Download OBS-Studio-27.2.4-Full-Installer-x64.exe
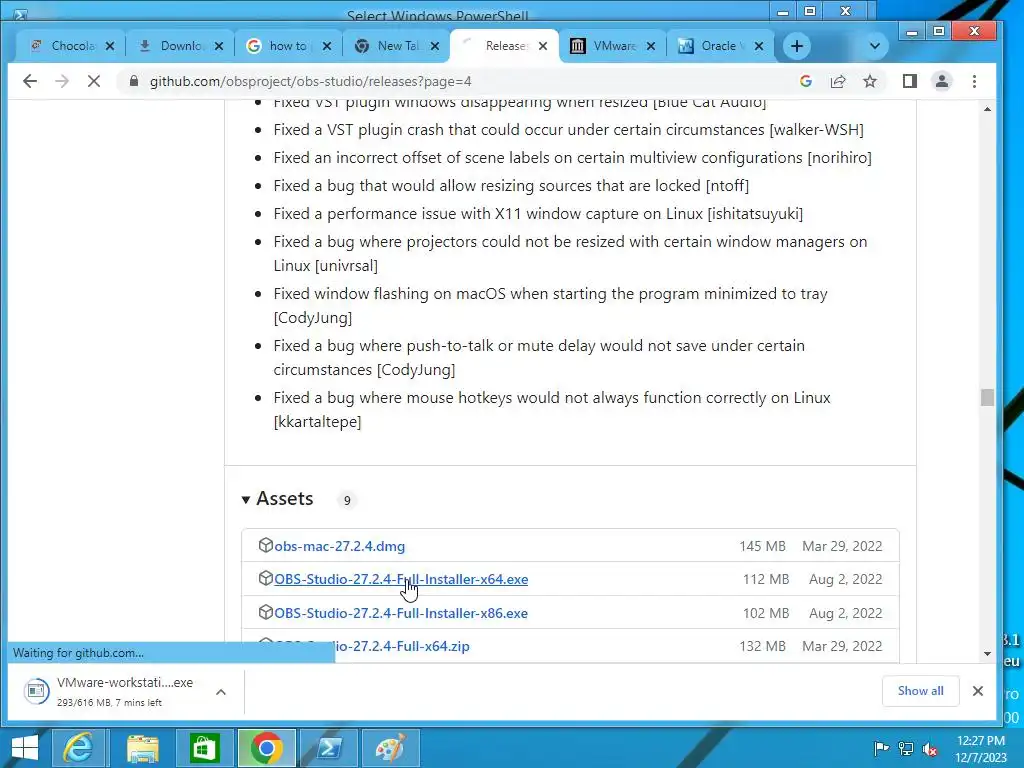1024x768 pixels. (401, 579)
